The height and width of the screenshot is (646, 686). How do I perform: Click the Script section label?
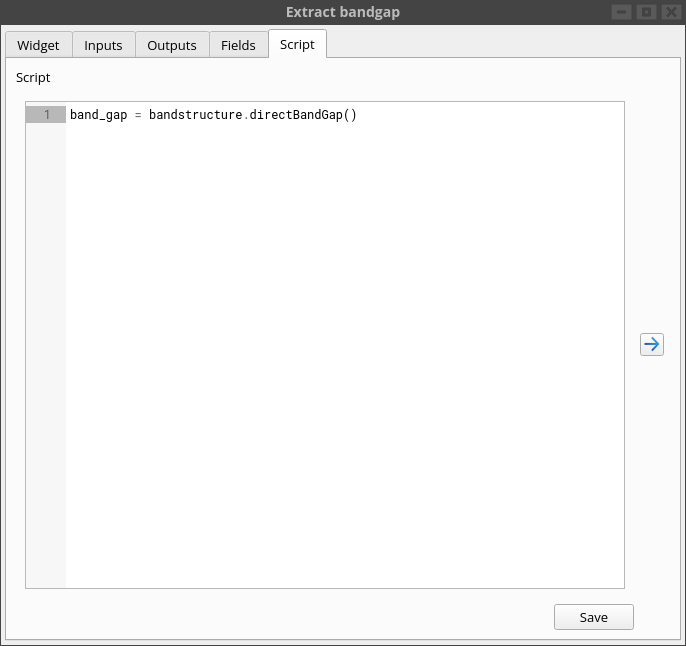[x=33, y=78]
